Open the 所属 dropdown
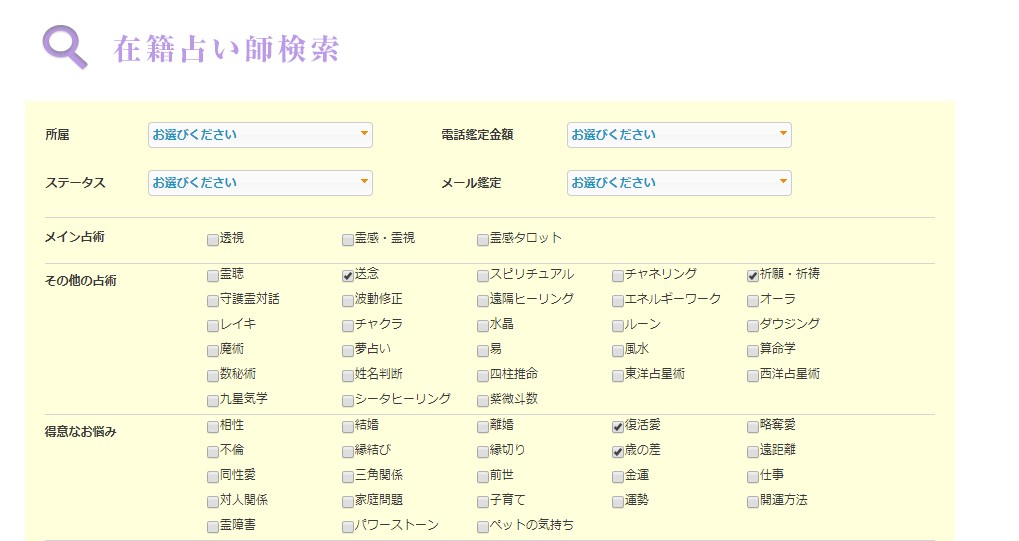 pos(260,135)
